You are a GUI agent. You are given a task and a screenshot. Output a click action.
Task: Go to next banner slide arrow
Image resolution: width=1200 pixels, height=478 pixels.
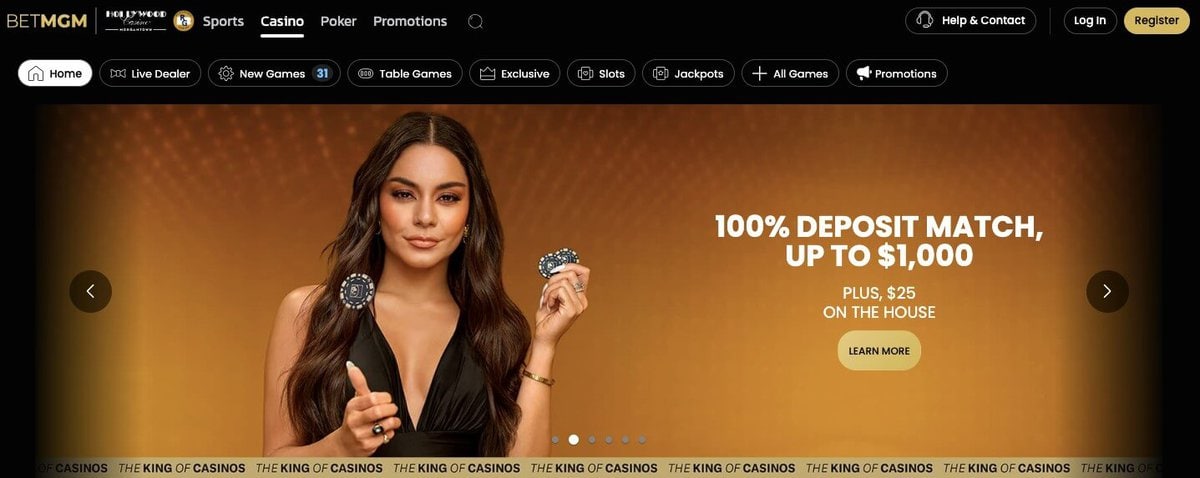[1107, 291]
